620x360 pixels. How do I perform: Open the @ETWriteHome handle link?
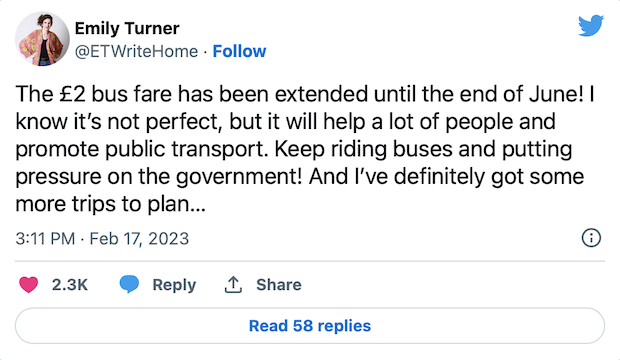136,51
